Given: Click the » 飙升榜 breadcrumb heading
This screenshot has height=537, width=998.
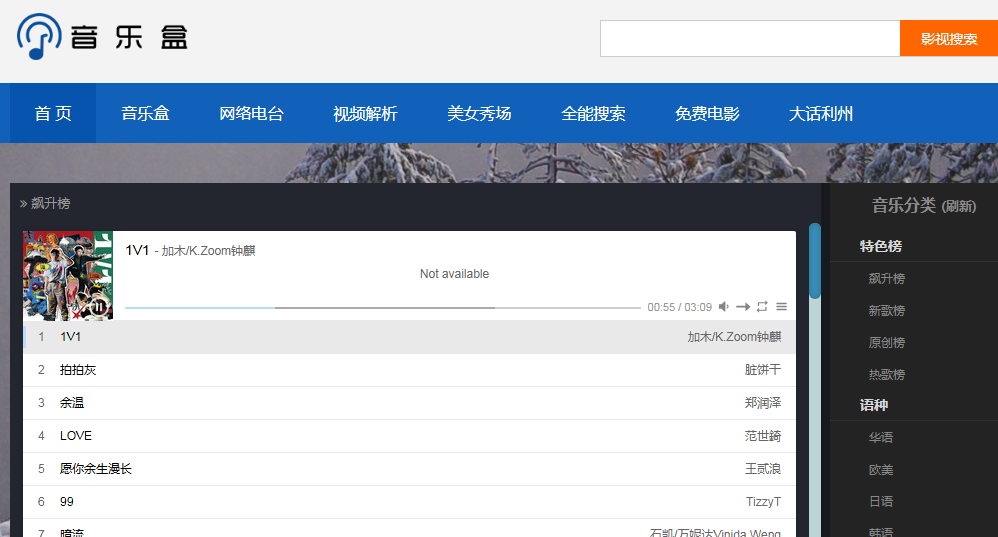Looking at the screenshot, I should point(45,204).
